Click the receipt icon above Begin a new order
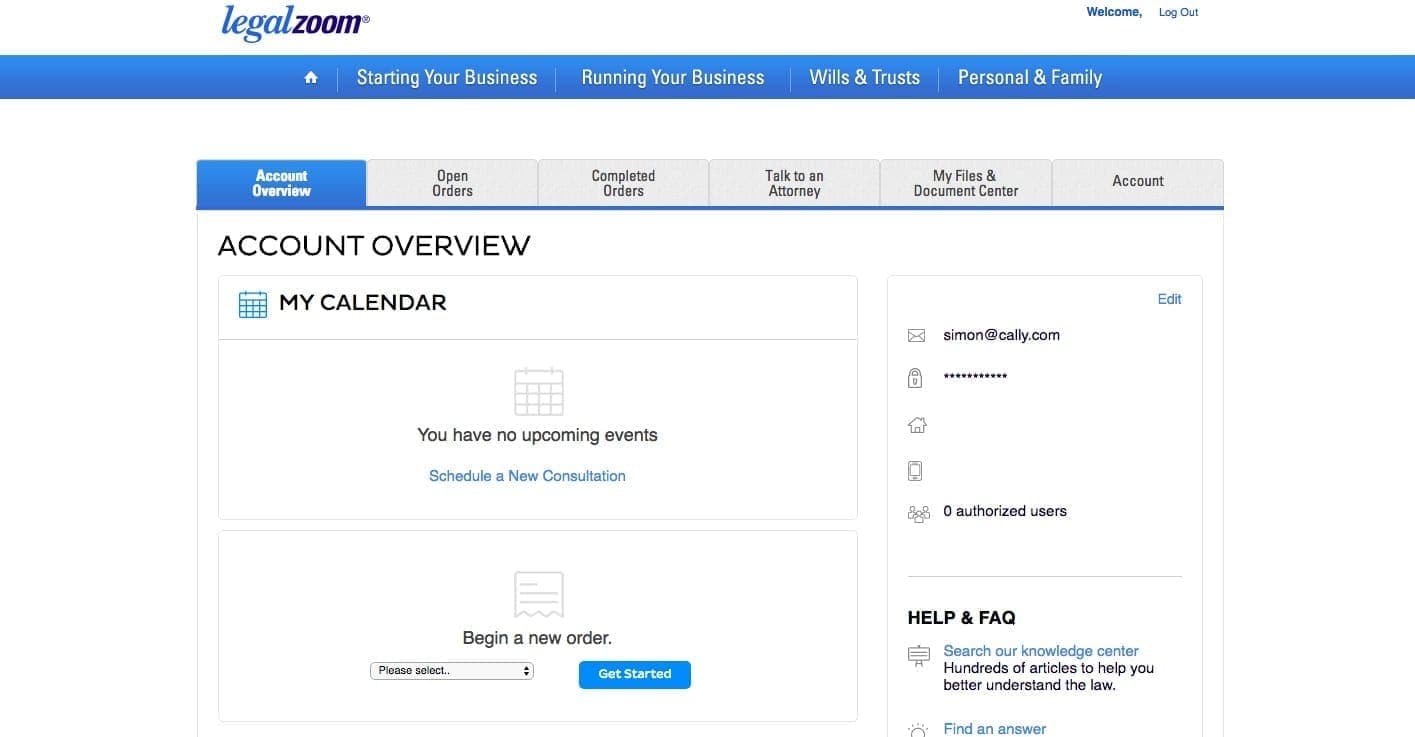Image resolution: width=1415 pixels, height=737 pixels. point(539,594)
